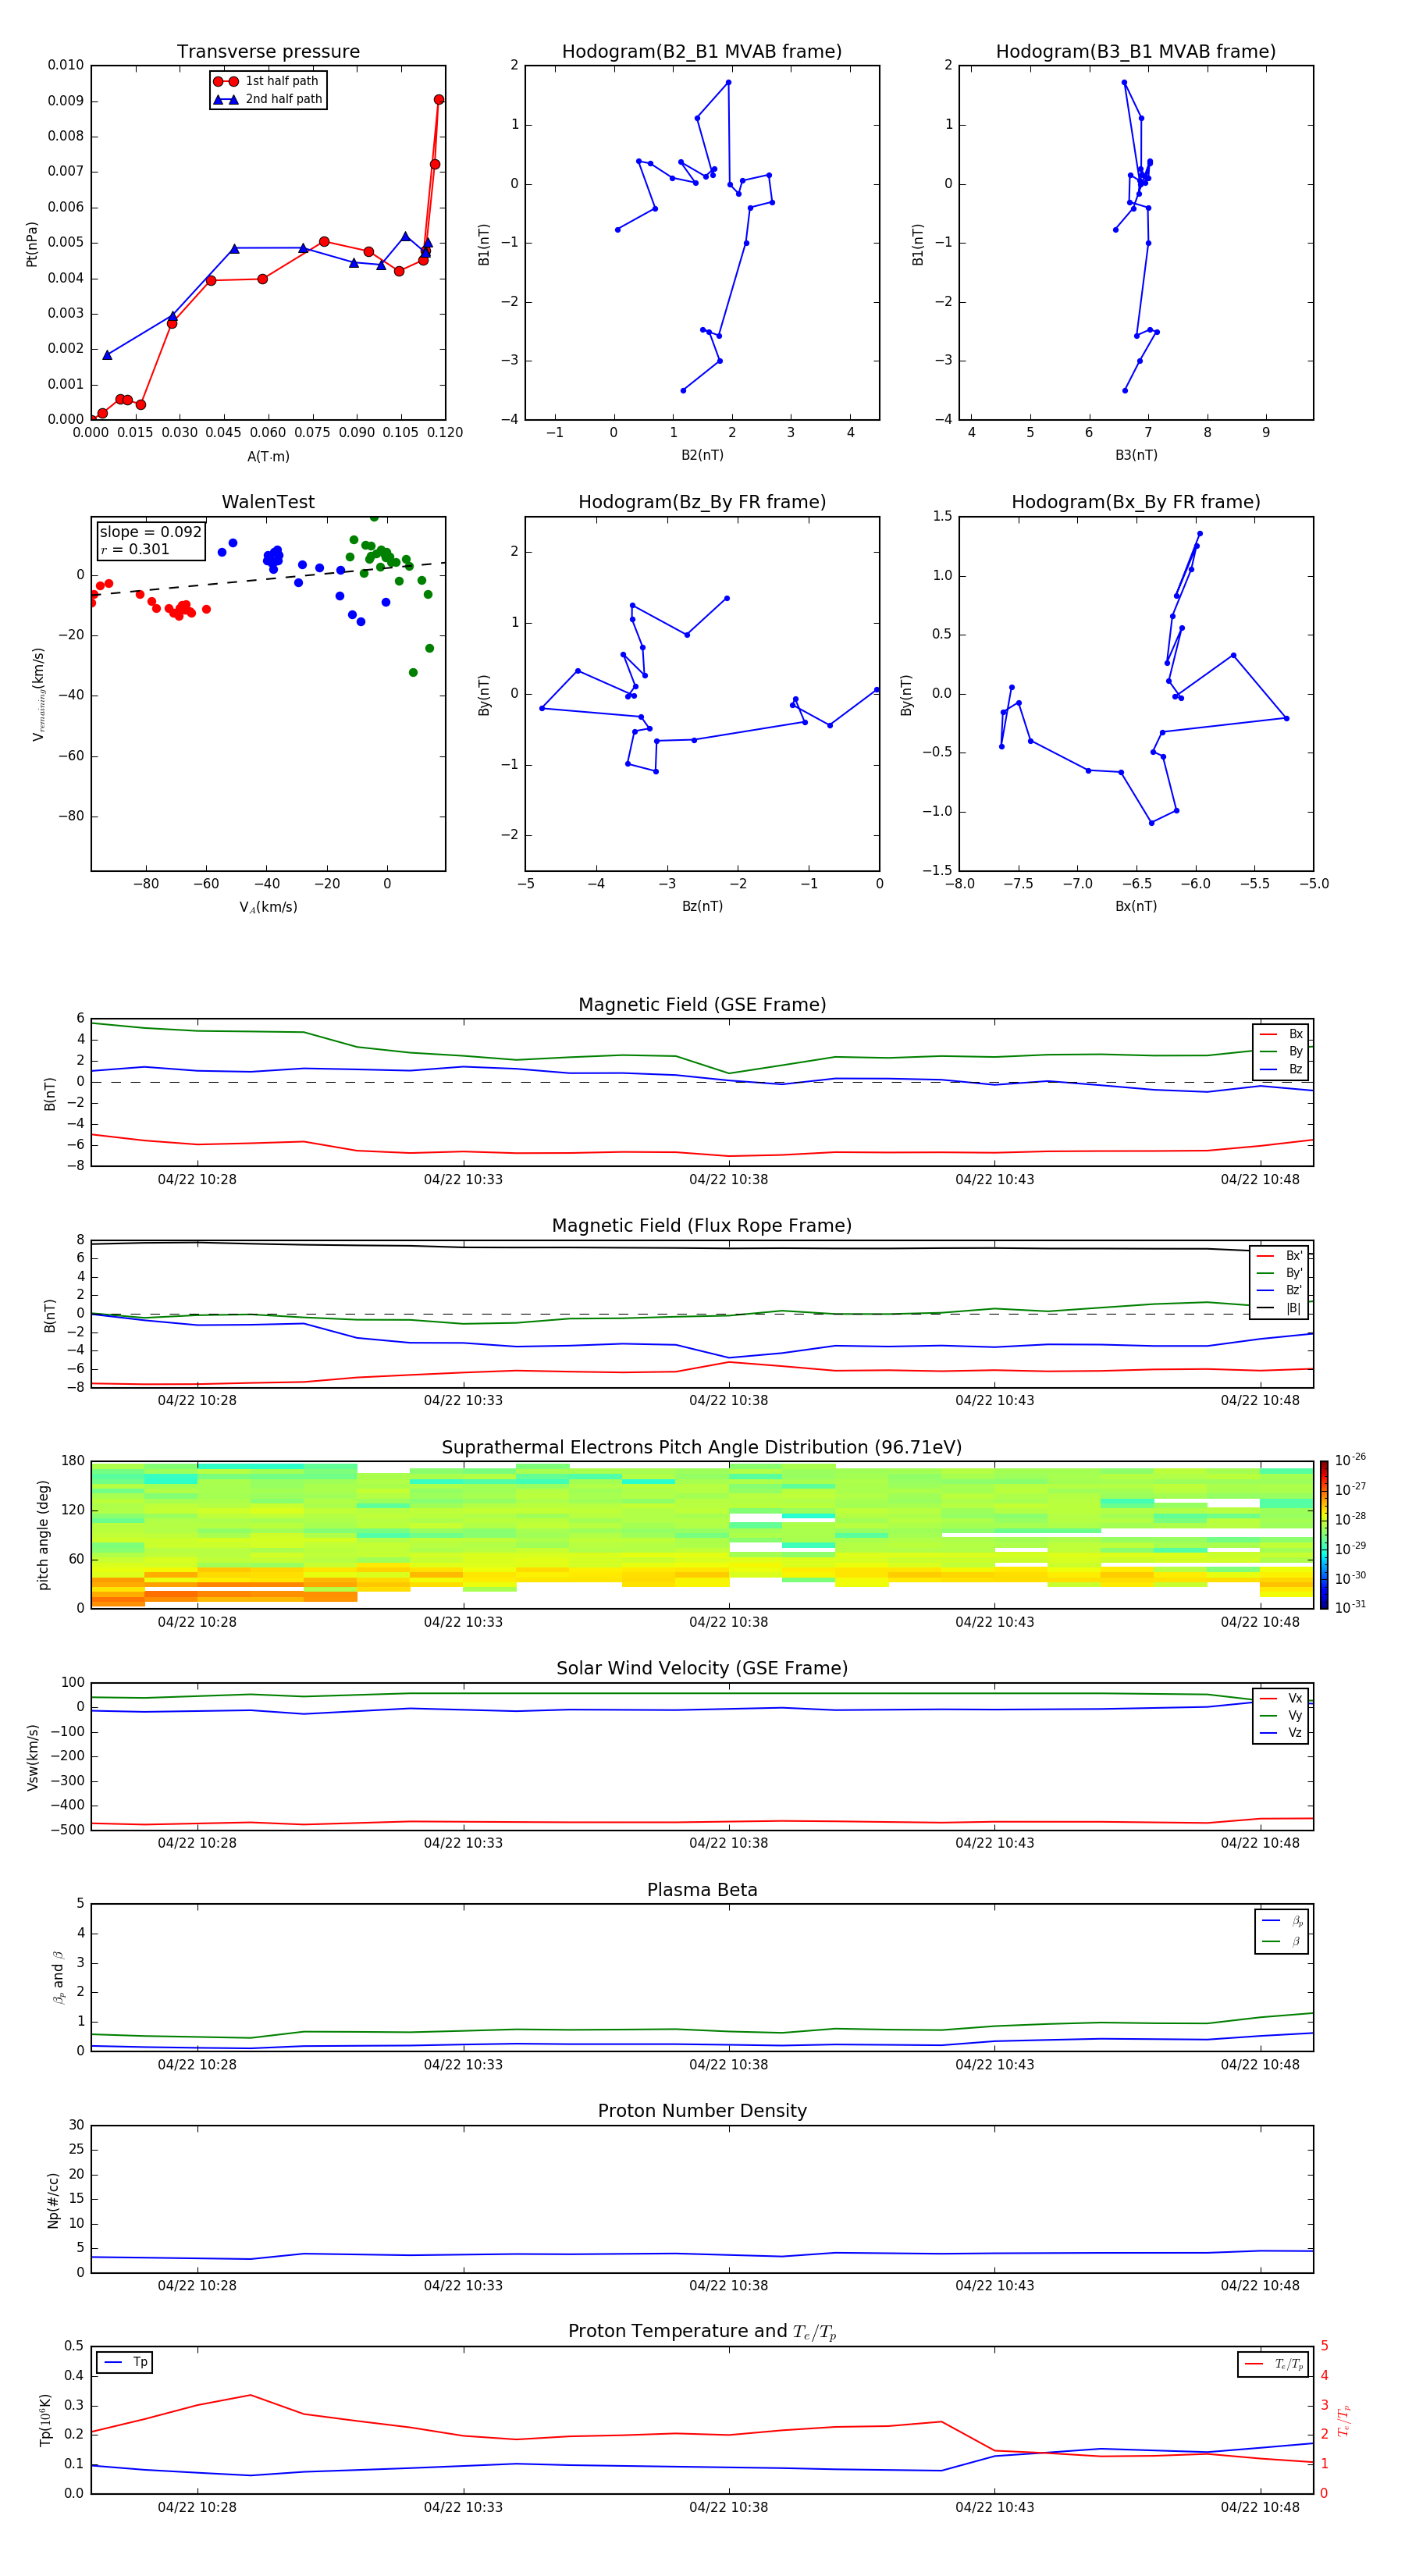This screenshot has height=2576, width=1405.
Task: Click the "Hodogram(Bz_By FR frame)" title
Action: pyautogui.click(x=702, y=502)
